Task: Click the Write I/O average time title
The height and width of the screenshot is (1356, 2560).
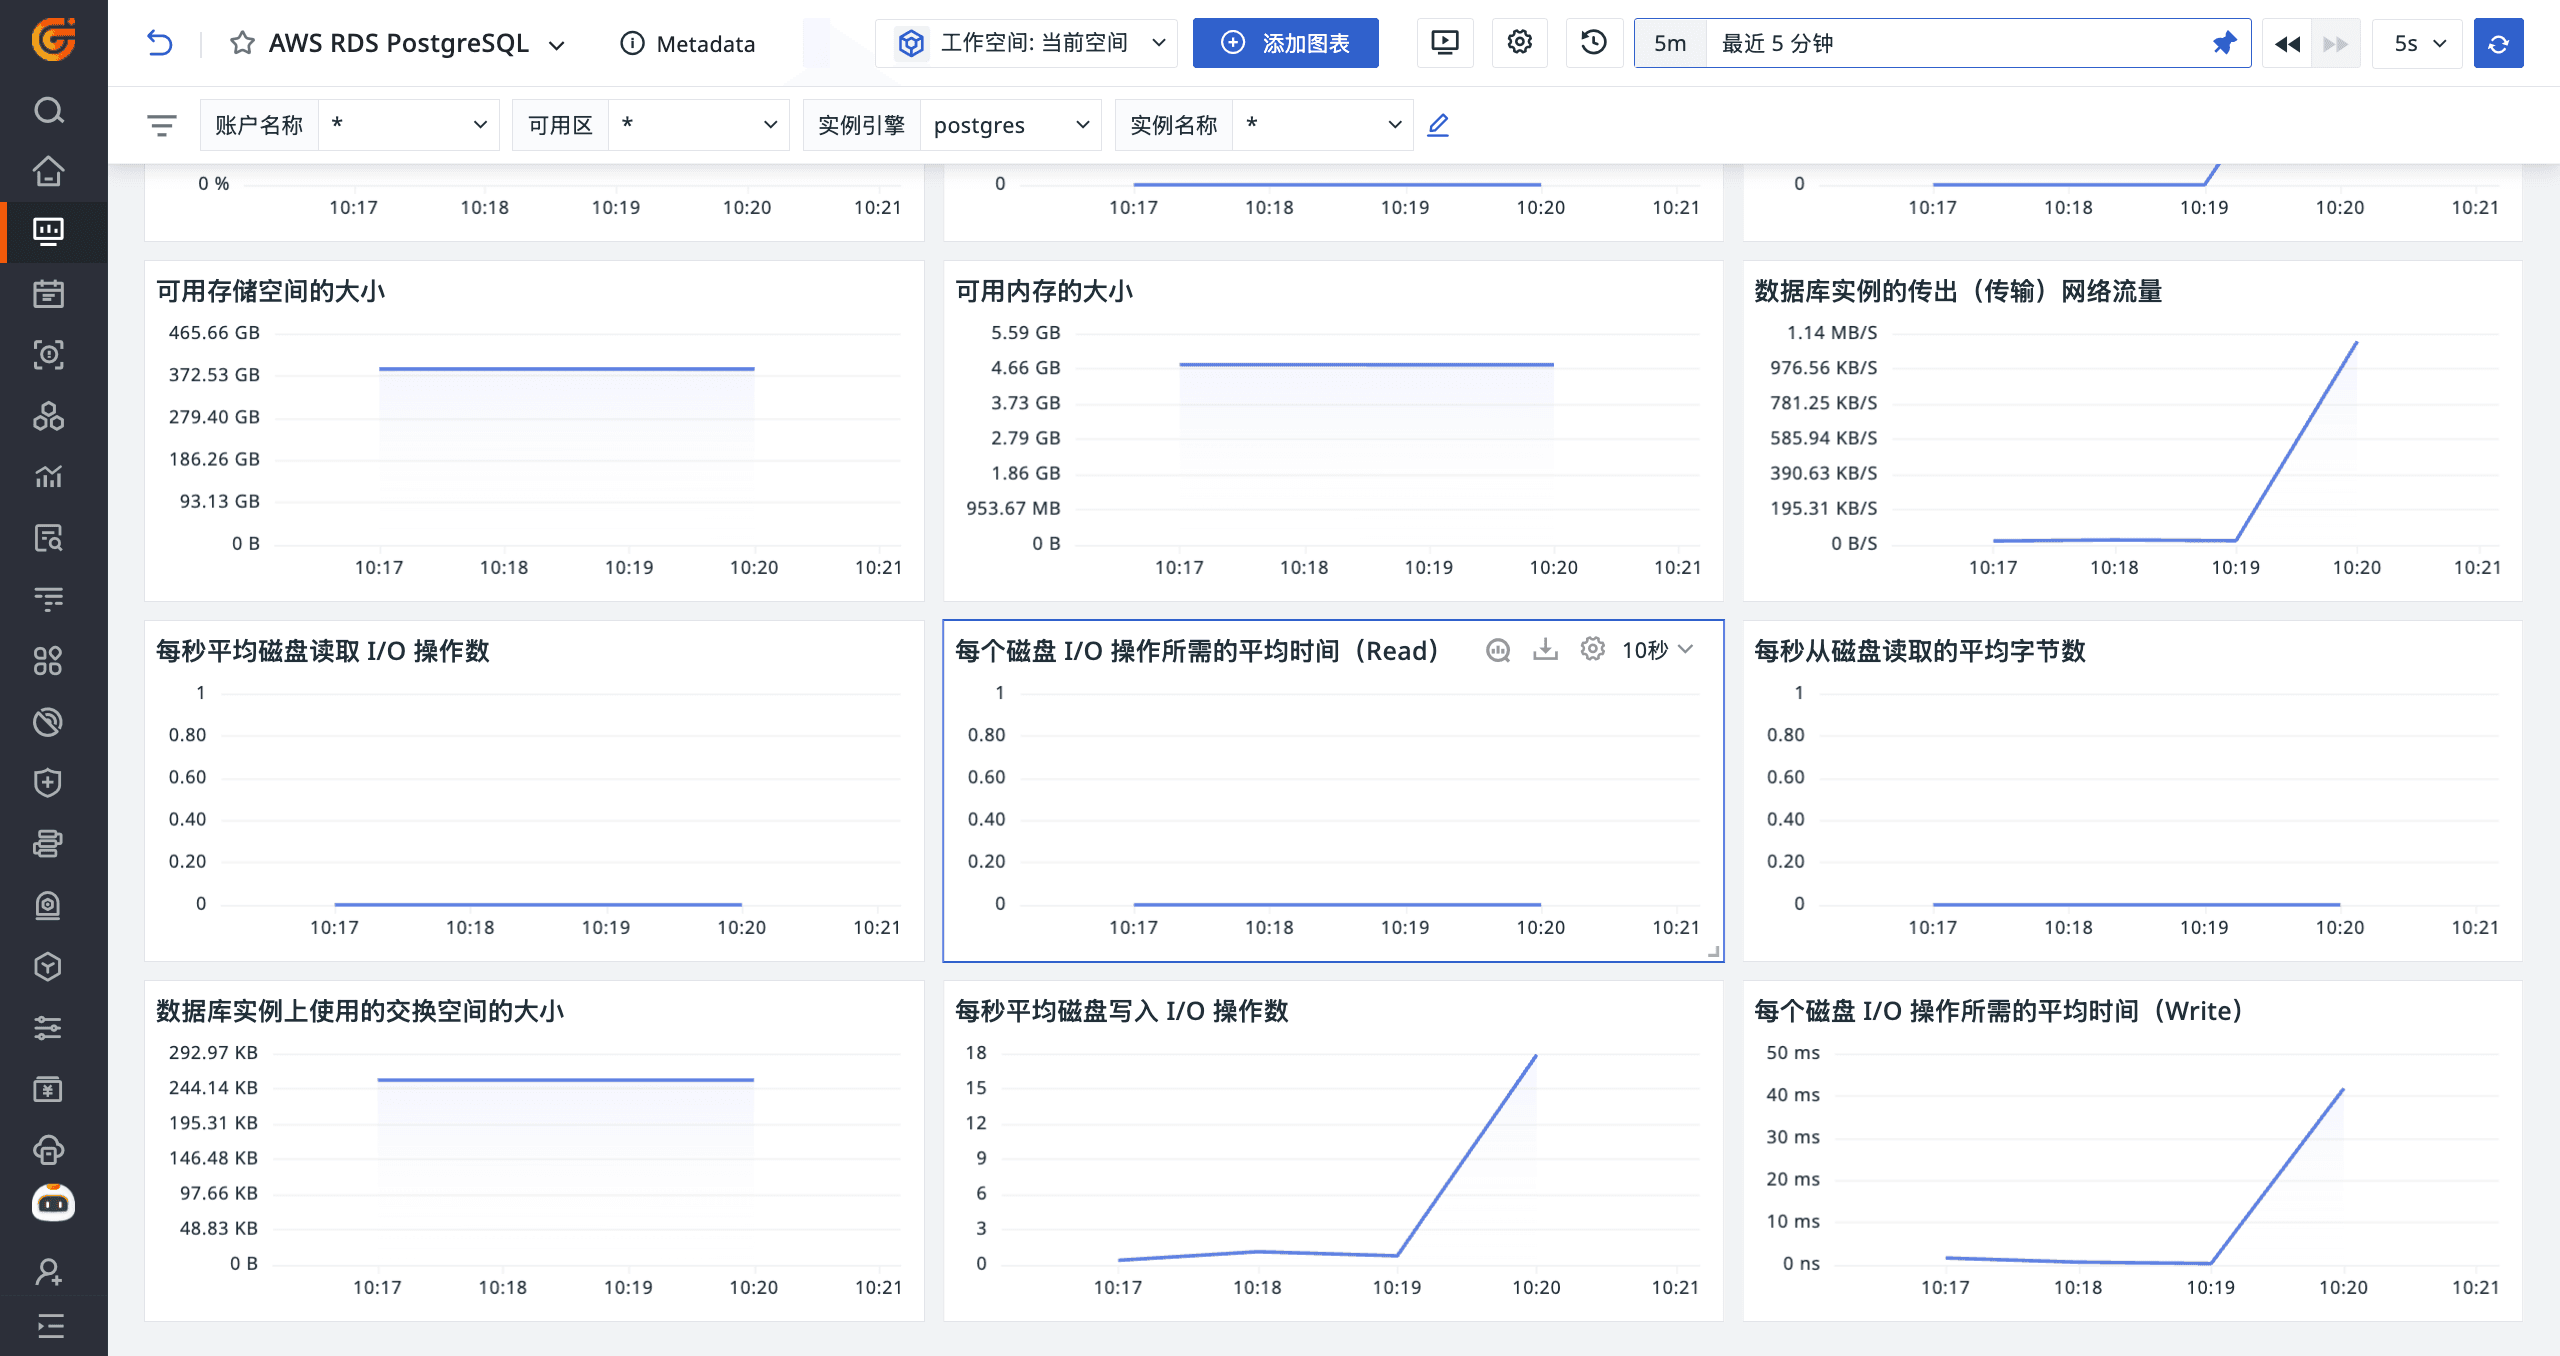Action: click(1998, 1011)
